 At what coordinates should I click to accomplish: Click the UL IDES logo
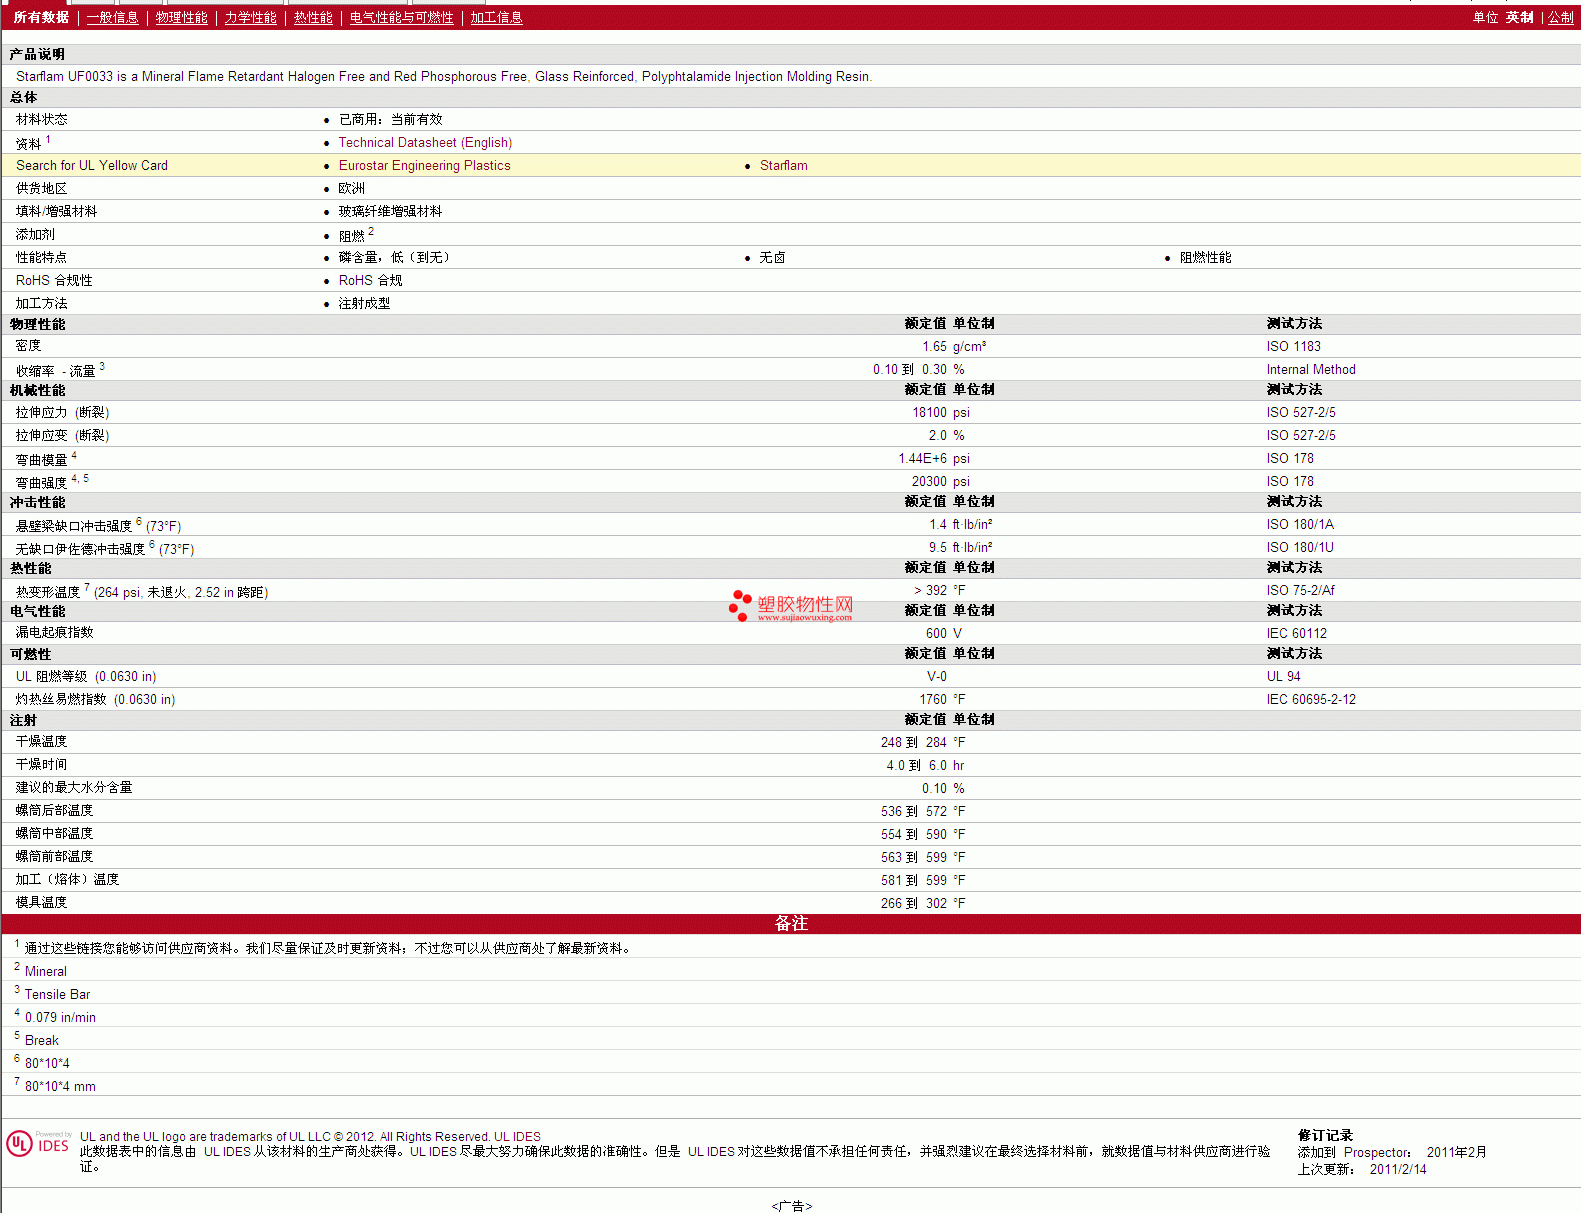(39, 1144)
